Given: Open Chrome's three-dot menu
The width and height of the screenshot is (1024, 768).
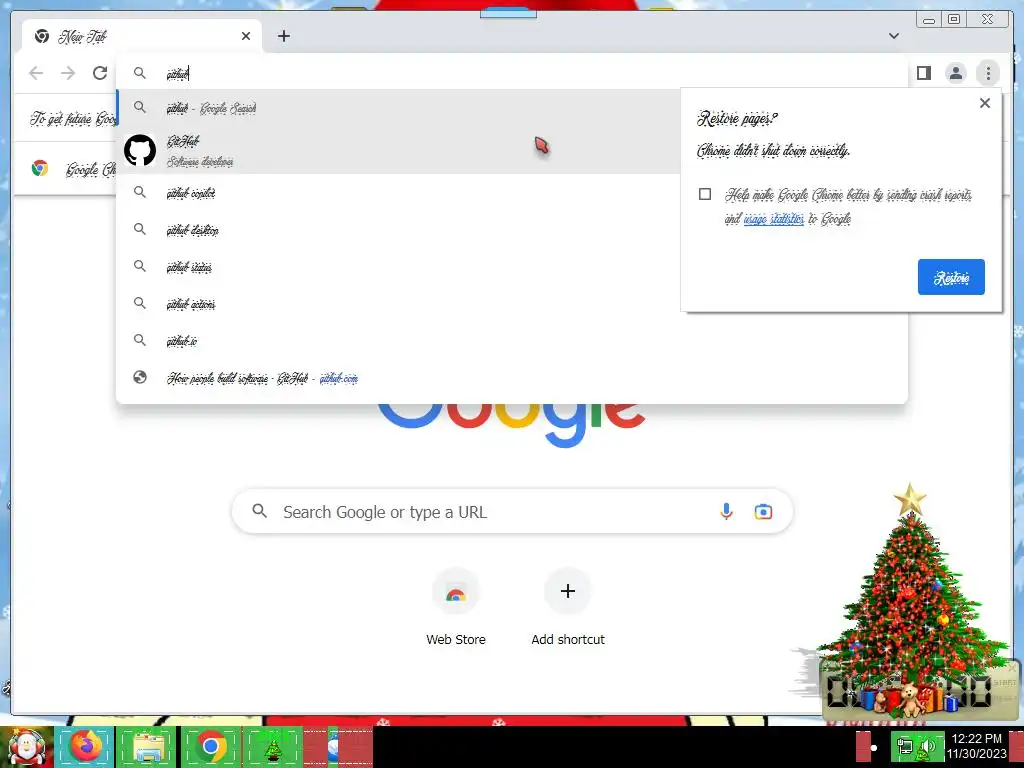Looking at the screenshot, I should click(988, 73).
